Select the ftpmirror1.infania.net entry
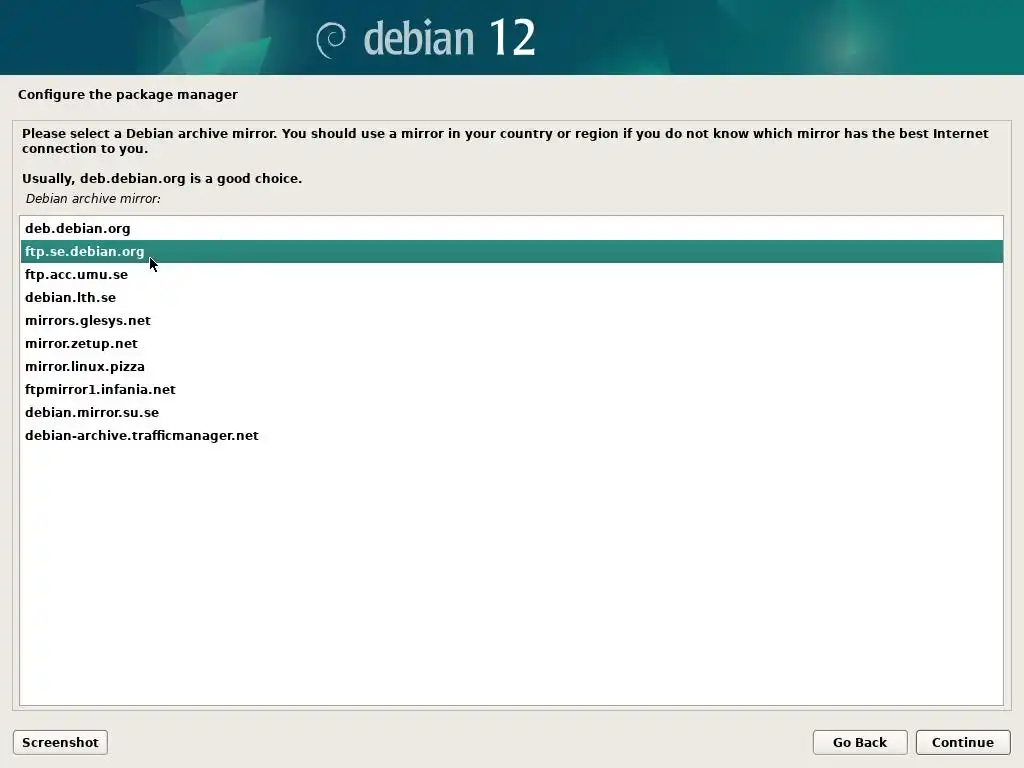The height and width of the screenshot is (768, 1024). coord(511,389)
